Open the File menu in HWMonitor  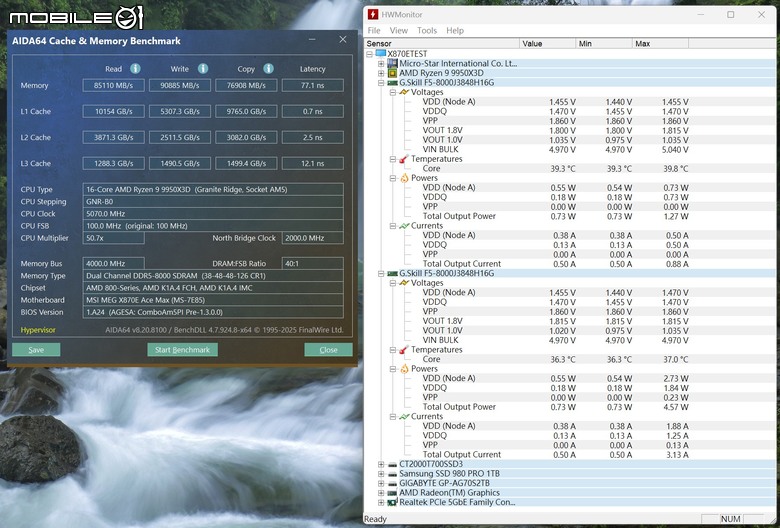click(374, 30)
